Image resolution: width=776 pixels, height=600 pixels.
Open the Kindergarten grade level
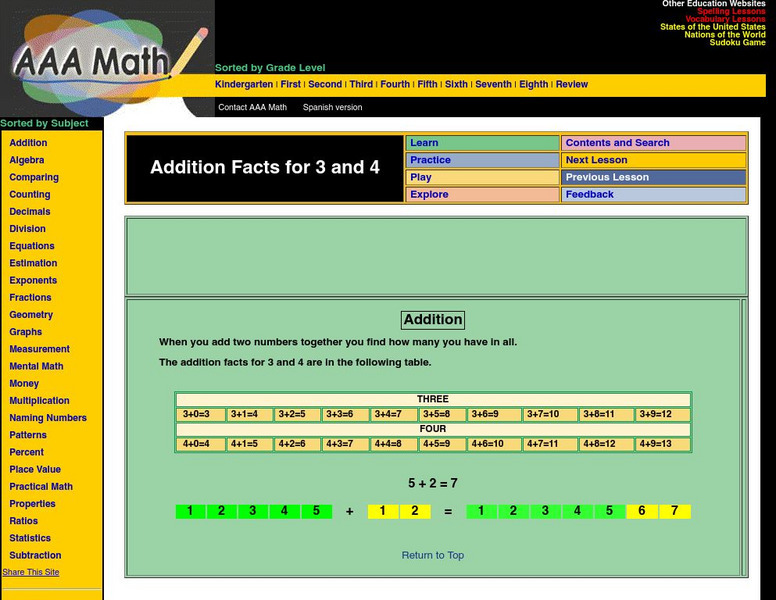[244, 84]
